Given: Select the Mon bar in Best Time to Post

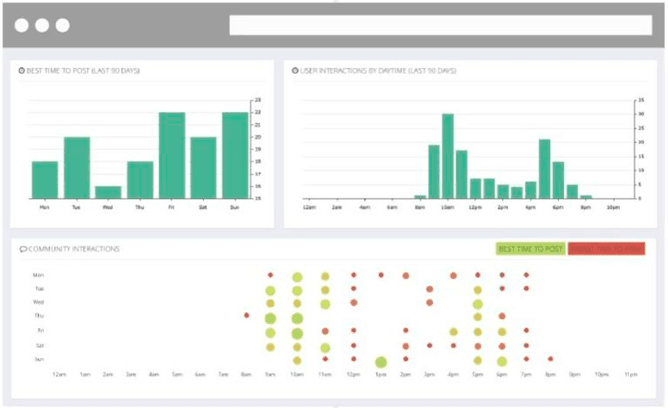Looking at the screenshot, I should pyautogui.click(x=45, y=180).
